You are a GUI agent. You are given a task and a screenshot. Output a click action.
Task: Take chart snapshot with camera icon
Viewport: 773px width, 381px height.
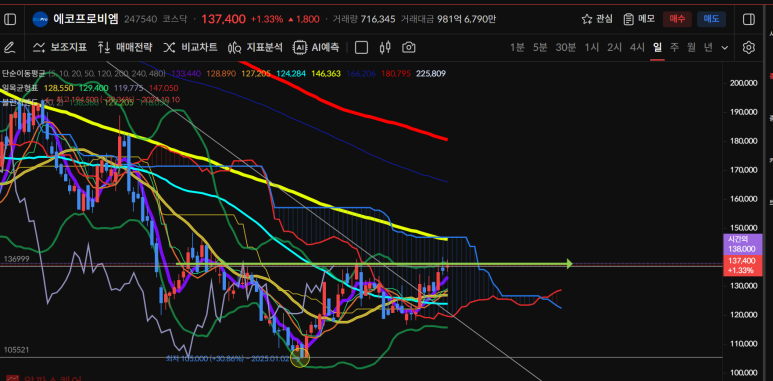pyautogui.click(x=408, y=47)
